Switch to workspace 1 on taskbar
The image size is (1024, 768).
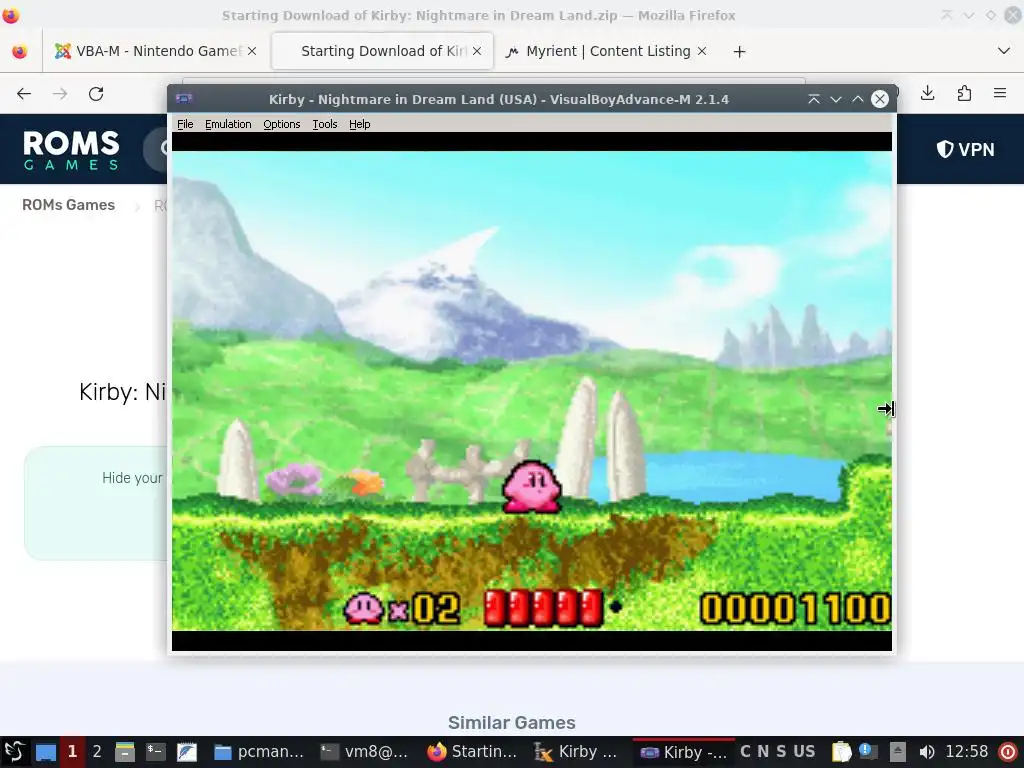point(72,752)
